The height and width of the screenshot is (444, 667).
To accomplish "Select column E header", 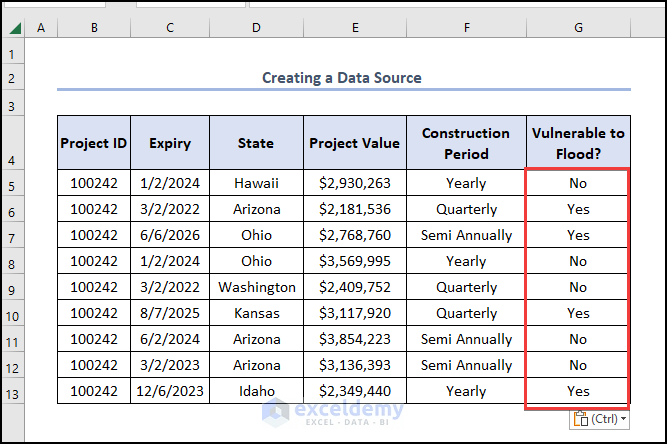I will click(354, 28).
